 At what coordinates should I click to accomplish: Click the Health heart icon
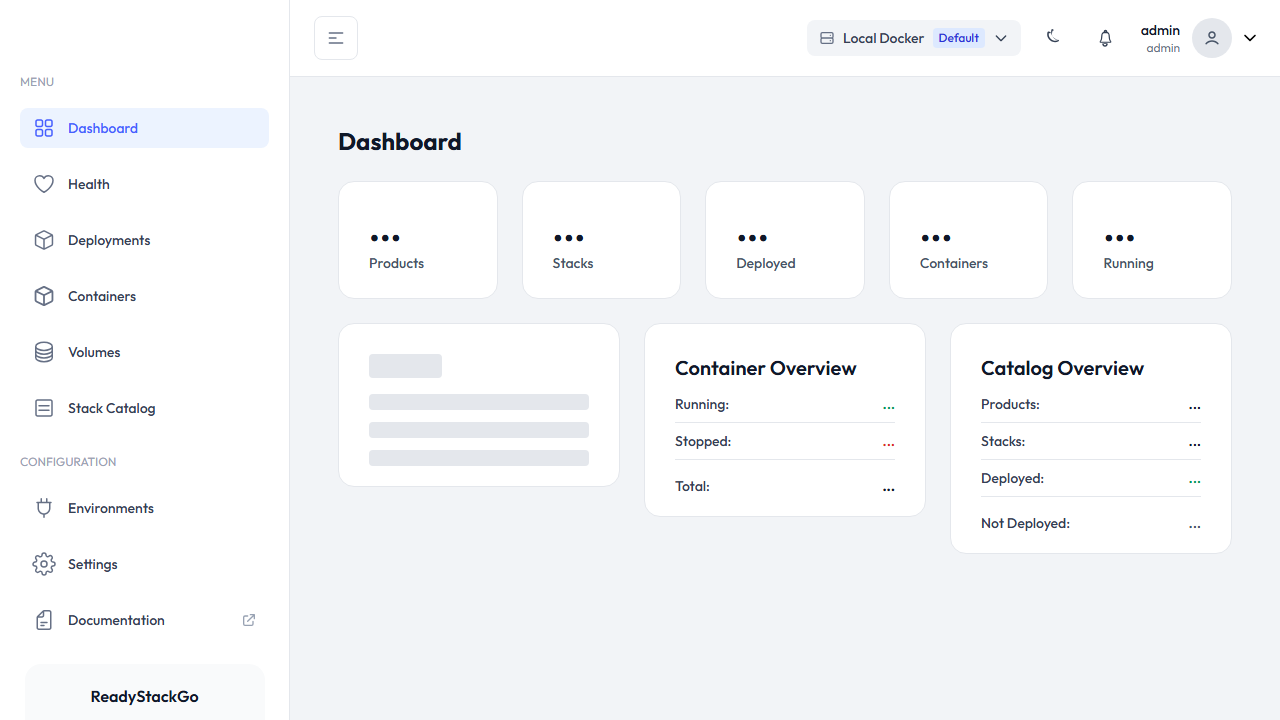(44, 184)
